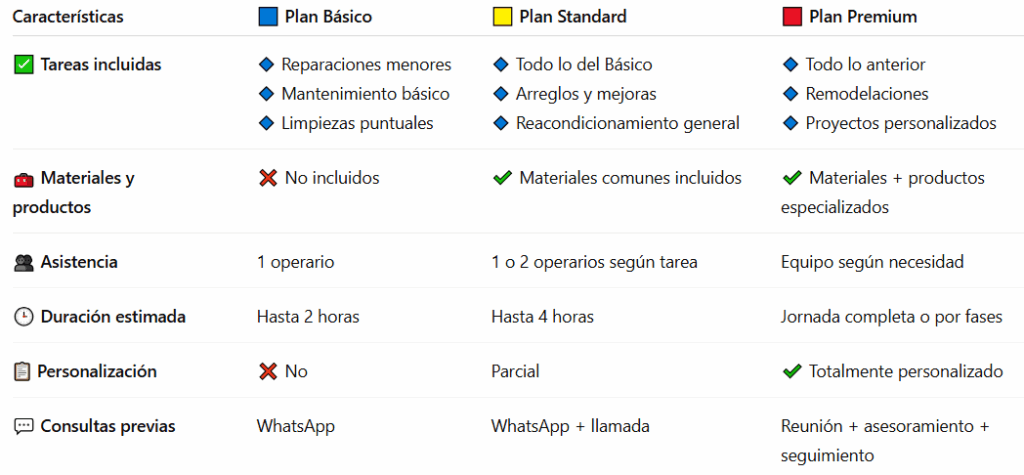
Task: Click the blue diamond beside Reparaciones menores
Action: [x=266, y=65]
